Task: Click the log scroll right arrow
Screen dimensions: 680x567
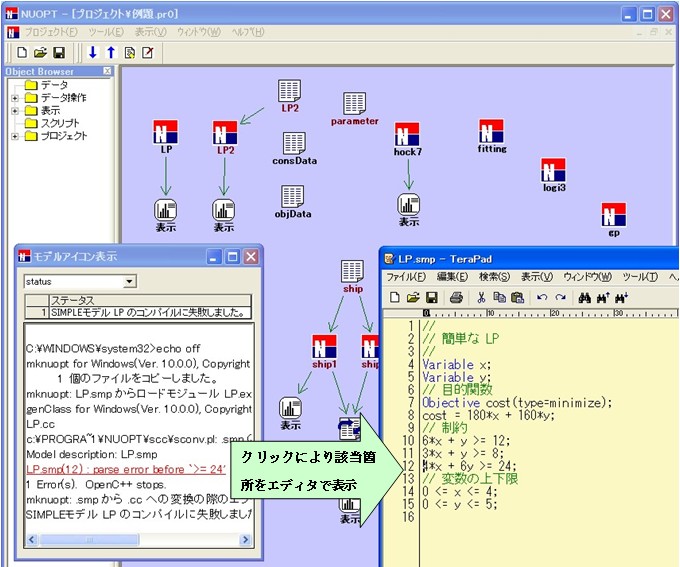Action: click(245, 540)
